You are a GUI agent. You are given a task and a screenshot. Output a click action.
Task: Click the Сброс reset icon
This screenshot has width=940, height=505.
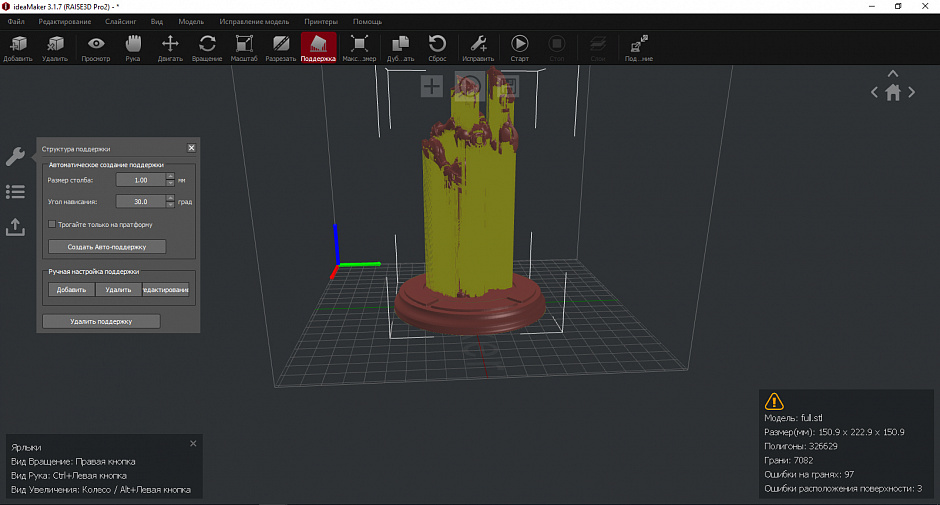coord(437,48)
